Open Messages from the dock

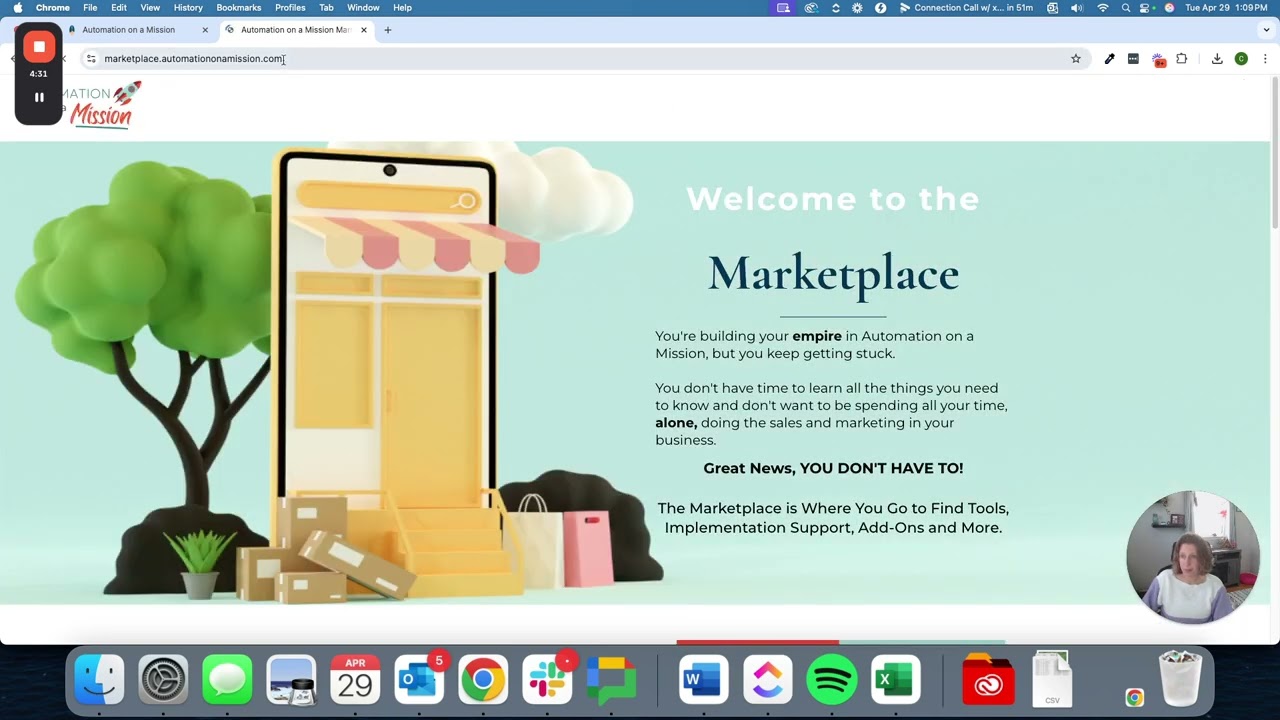pyautogui.click(x=227, y=680)
